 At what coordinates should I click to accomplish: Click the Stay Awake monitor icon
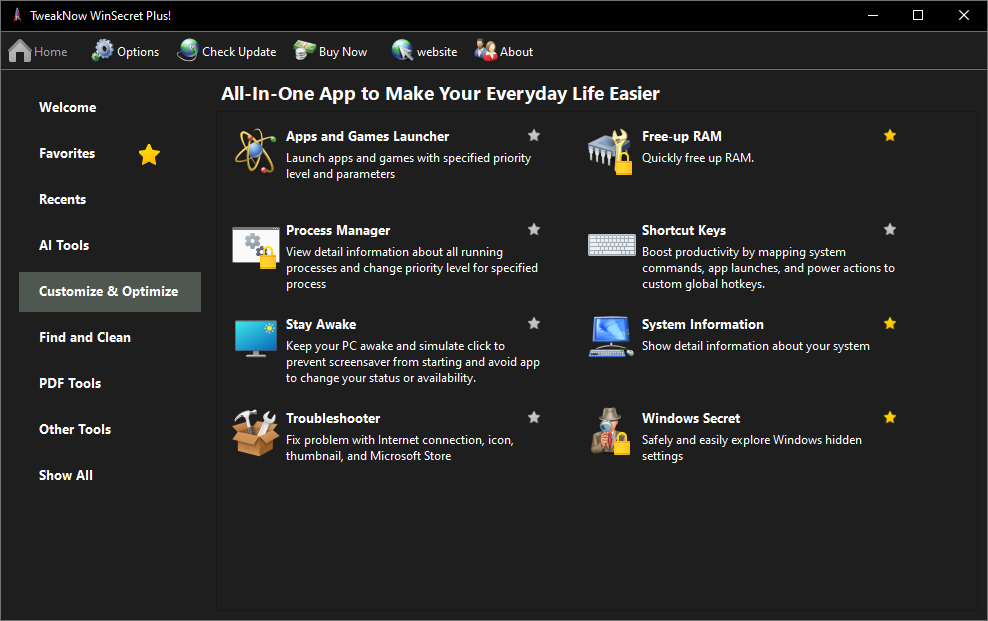255,338
